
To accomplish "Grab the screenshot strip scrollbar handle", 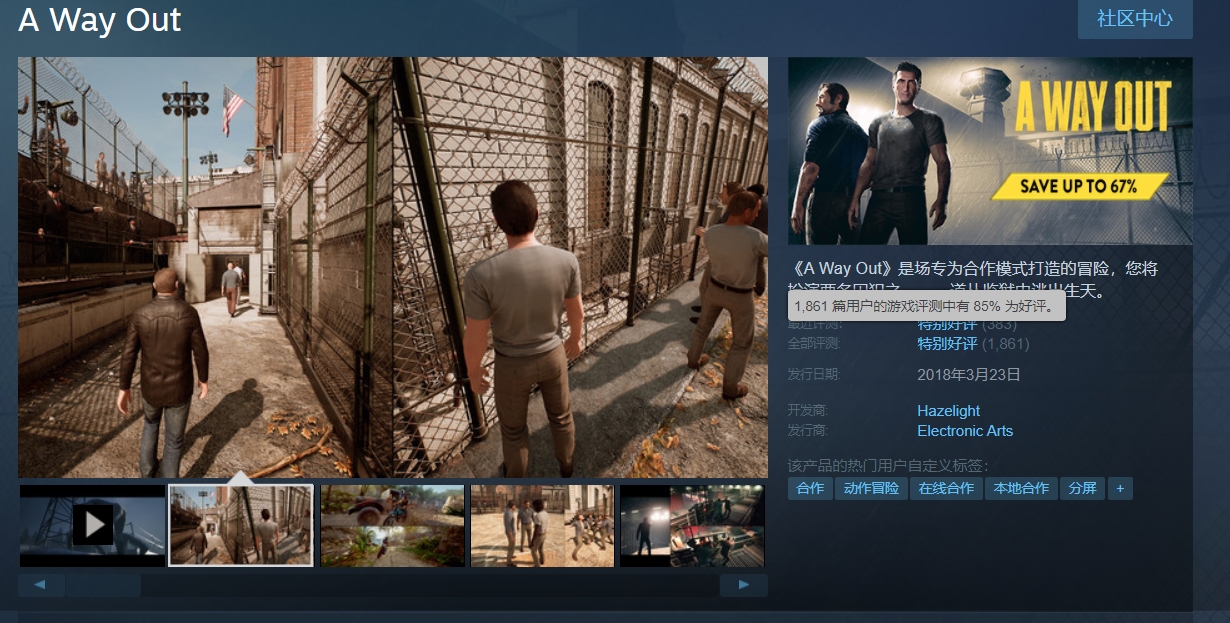I will tap(103, 585).
